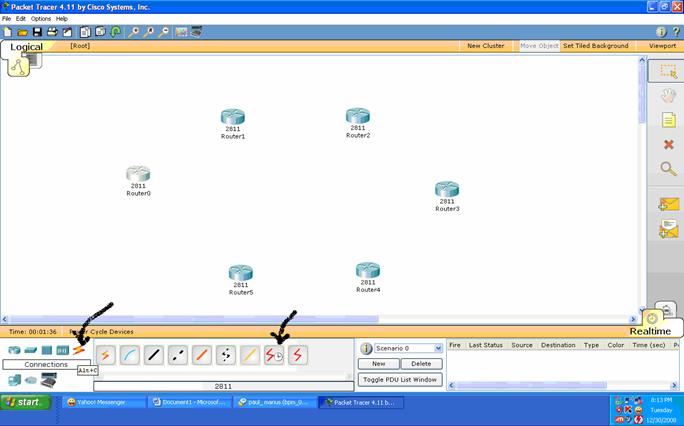Pick the Add Simple PDU envelope tool
Viewport: 684px width, 426px height.
point(668,205)
